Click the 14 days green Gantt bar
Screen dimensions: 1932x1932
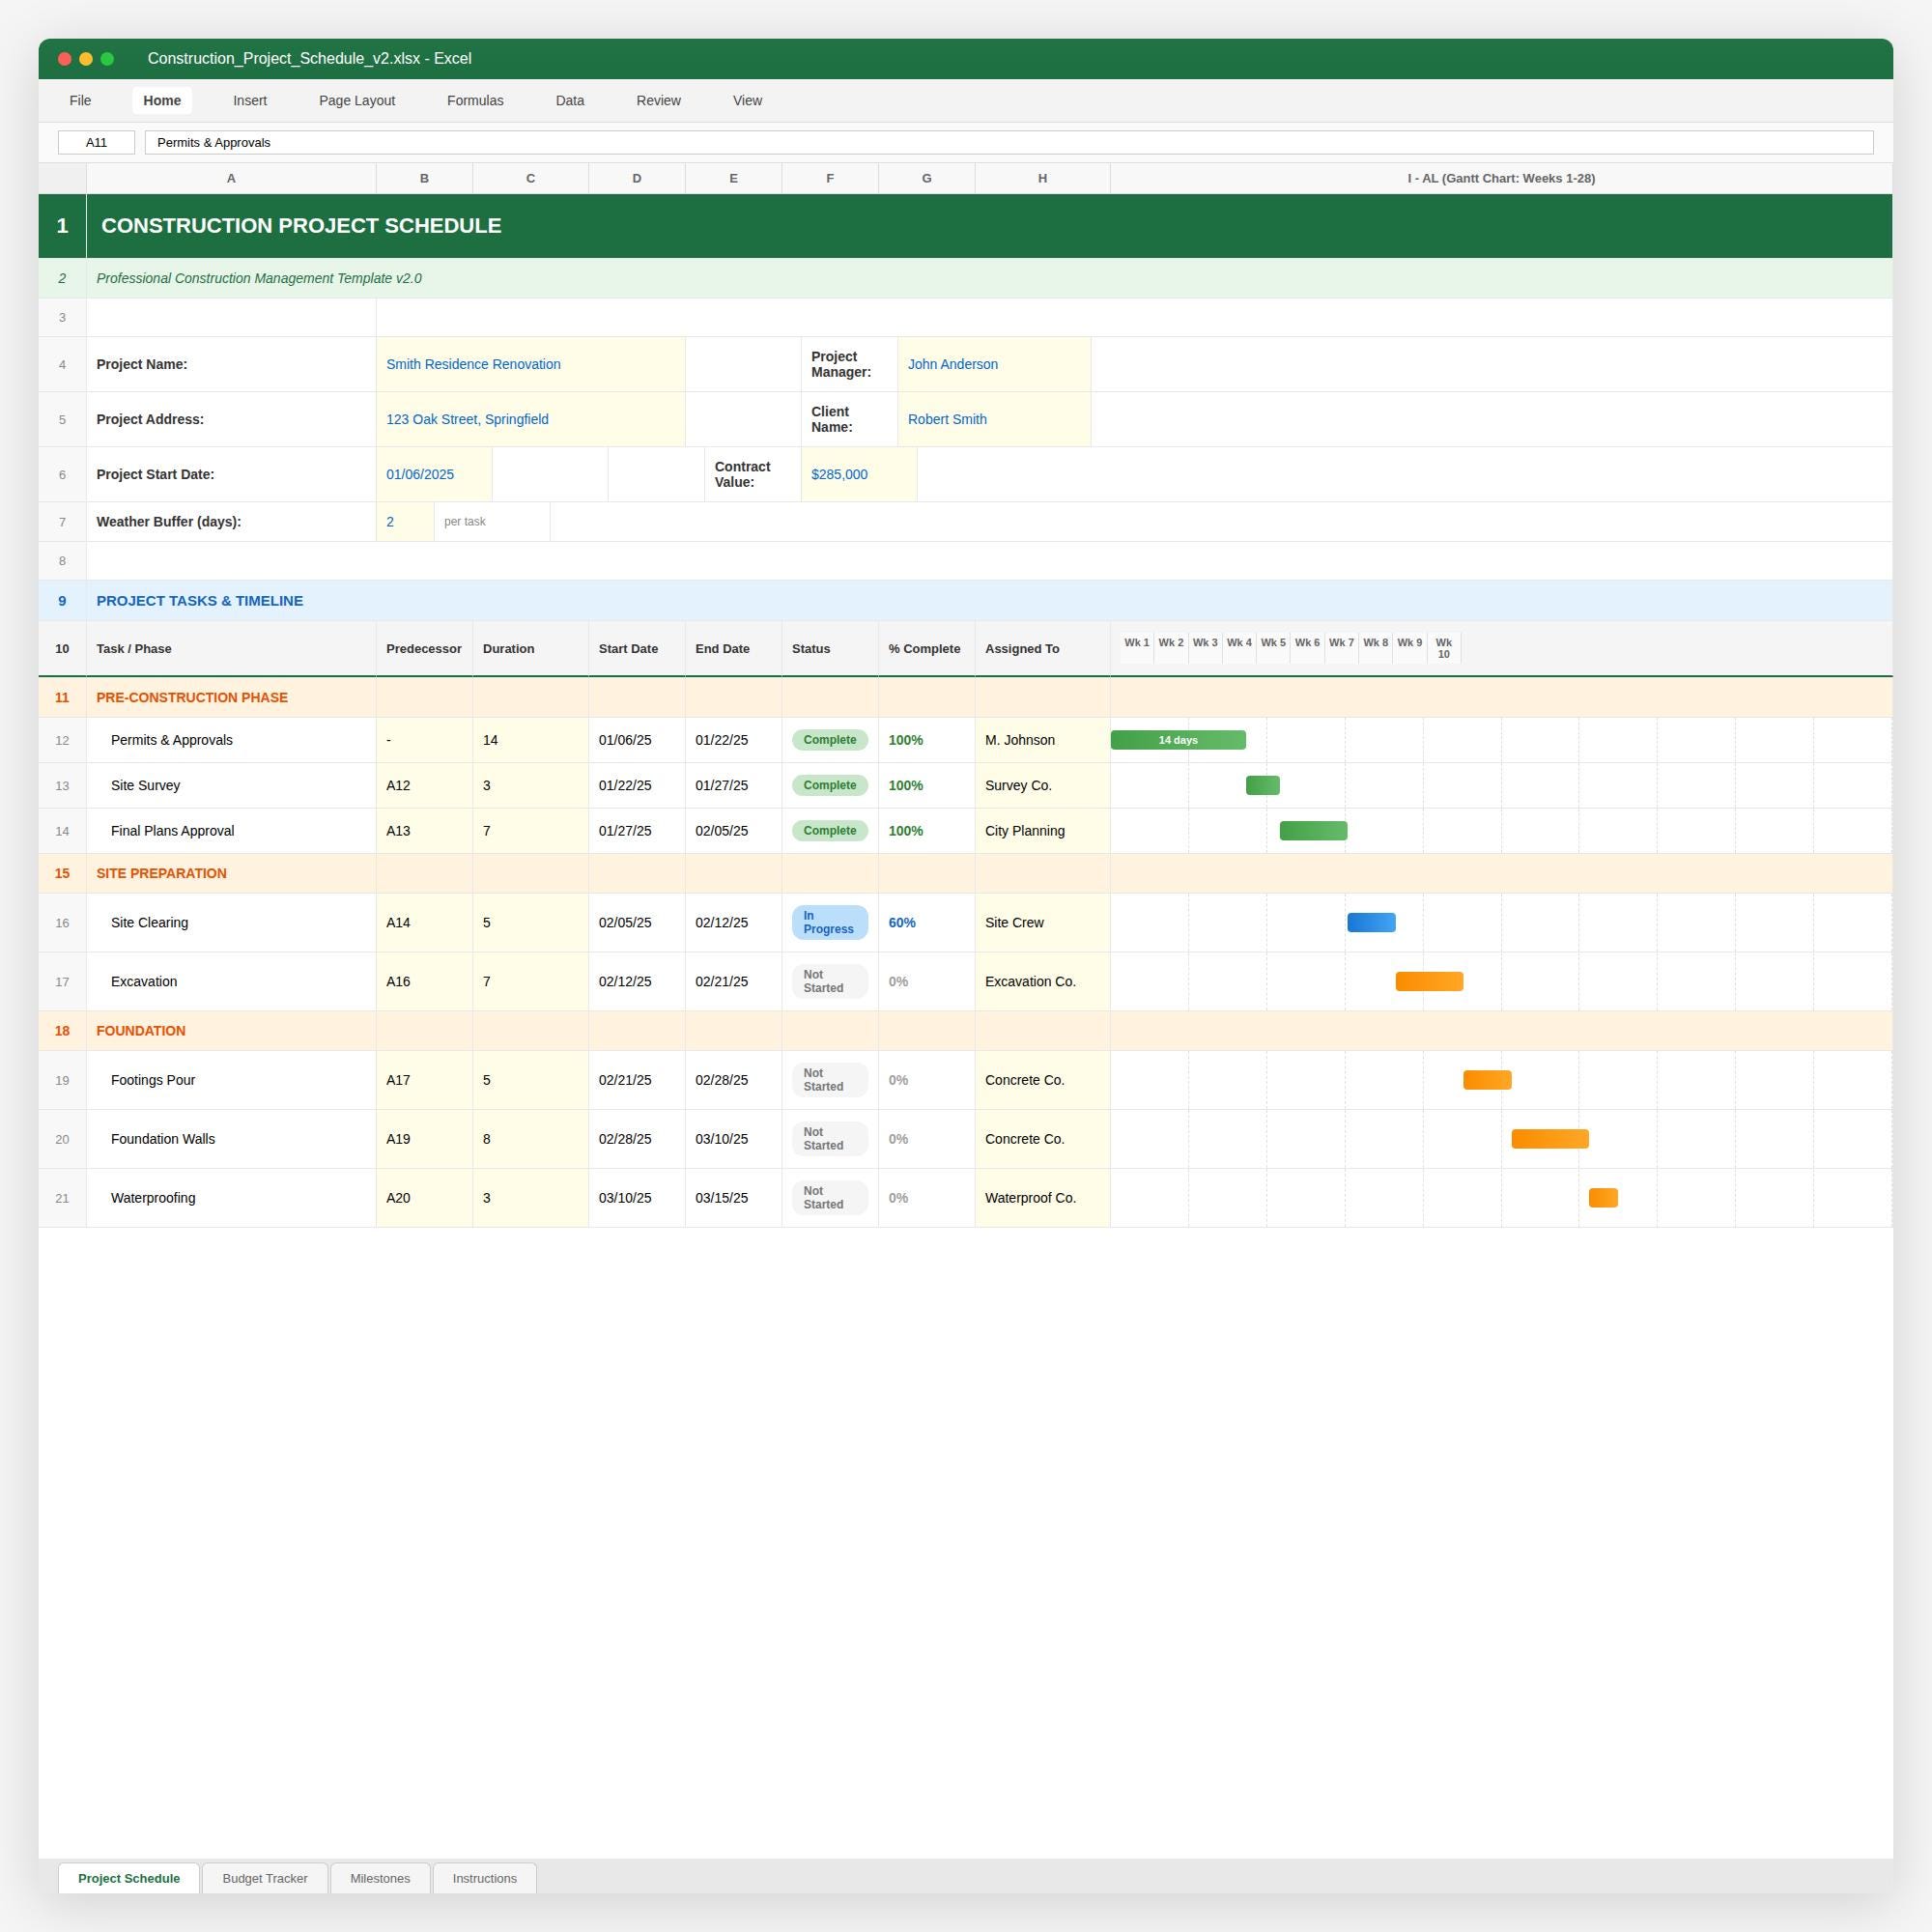[1178, 740]
